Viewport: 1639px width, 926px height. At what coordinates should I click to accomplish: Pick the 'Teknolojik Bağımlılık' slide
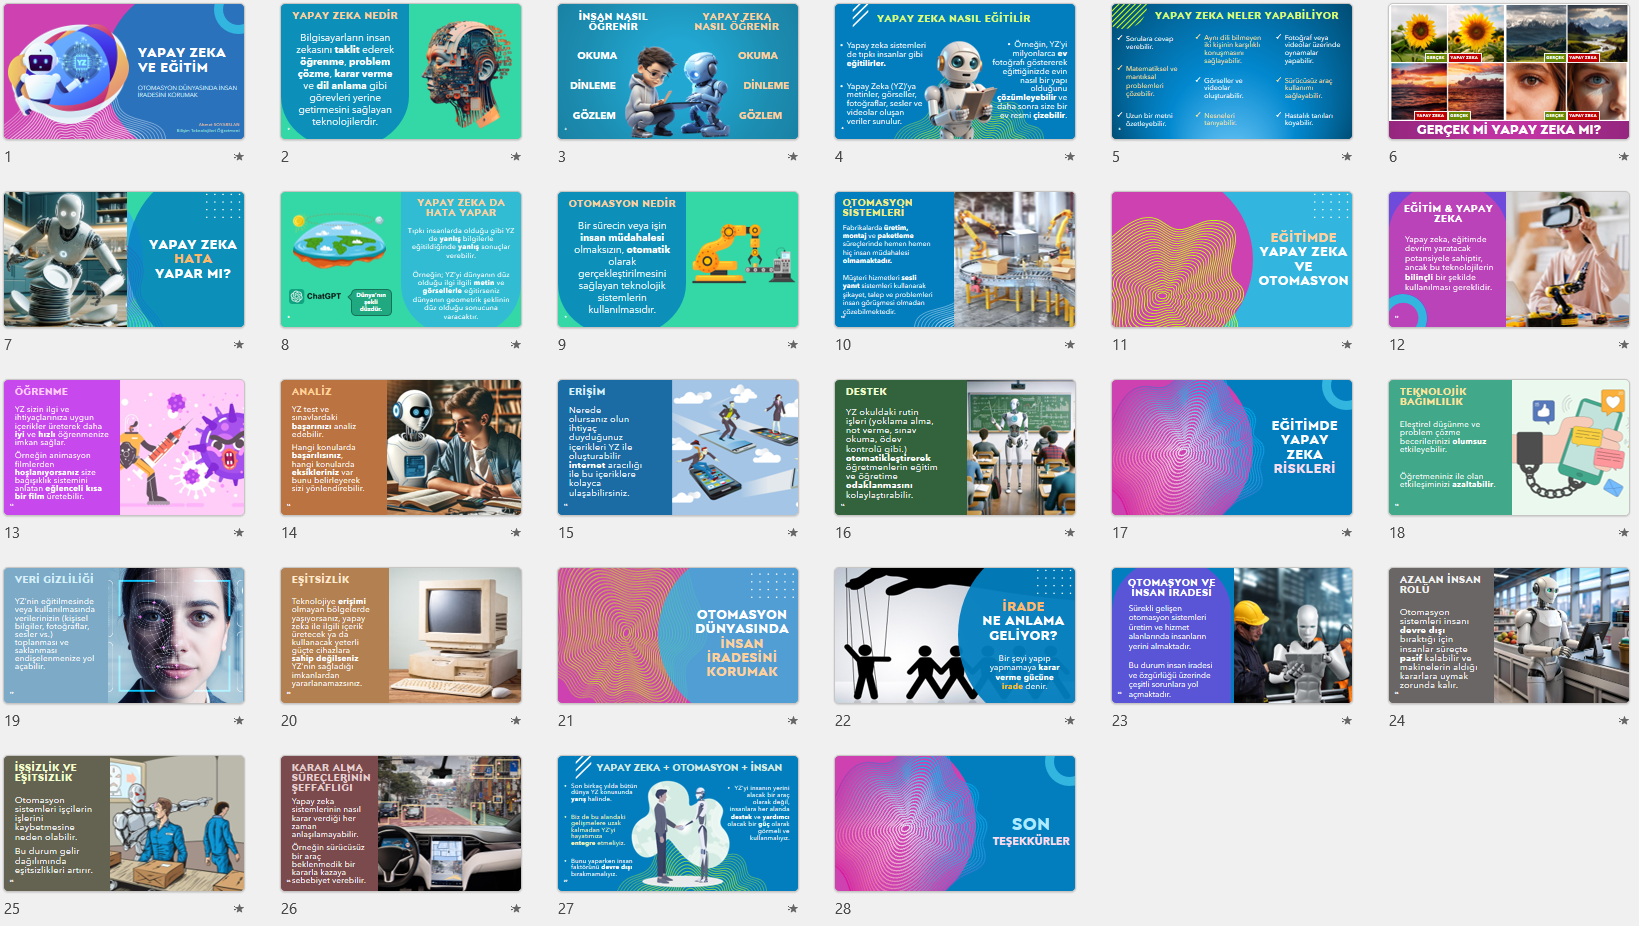(1508, 448)
